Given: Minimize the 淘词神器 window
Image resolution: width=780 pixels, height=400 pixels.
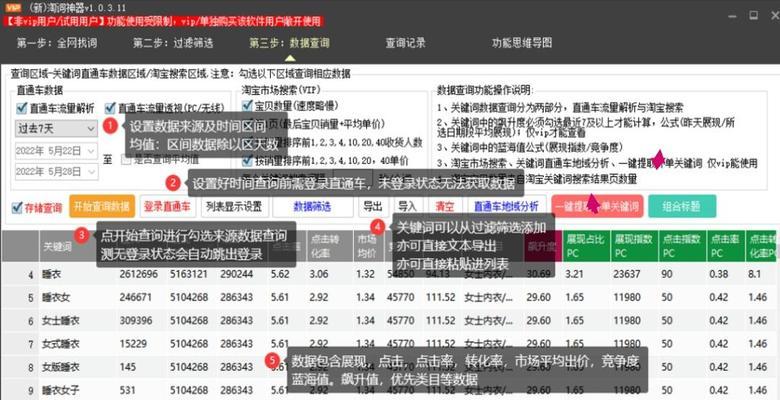Looking at the screenshot, I should coord(730,15).
